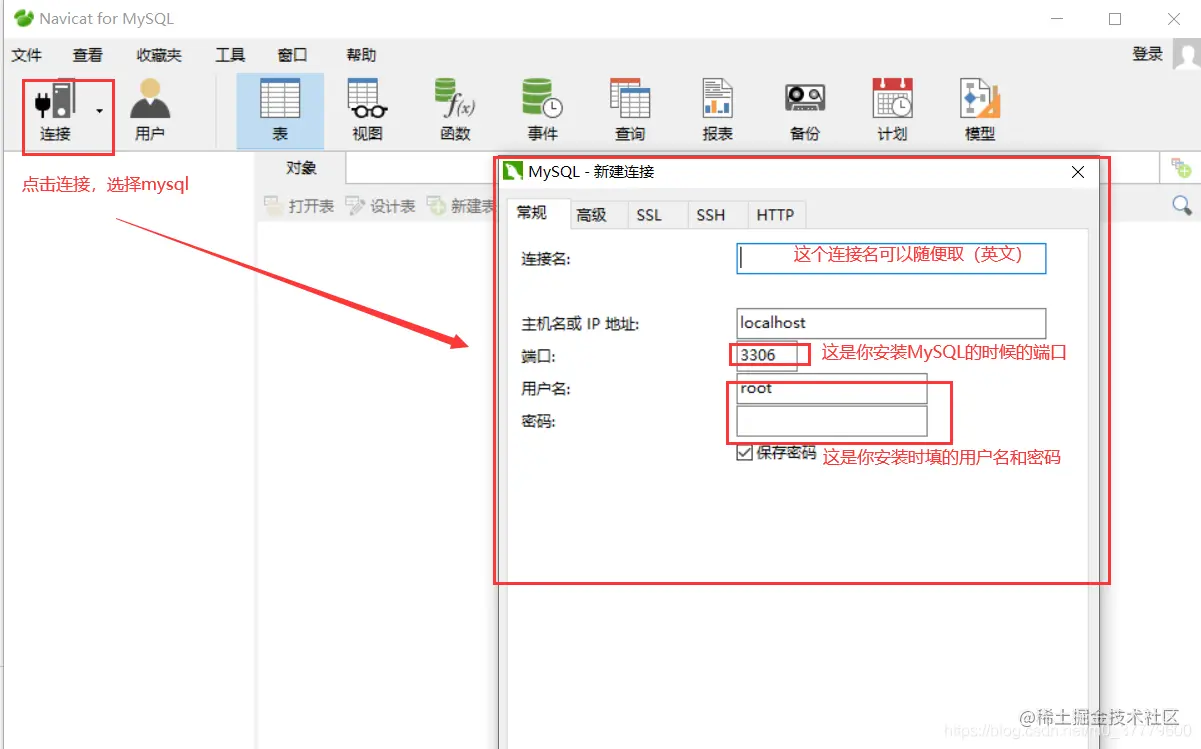
Task: Open the 工具 tools menu
Action: point(230,55)
